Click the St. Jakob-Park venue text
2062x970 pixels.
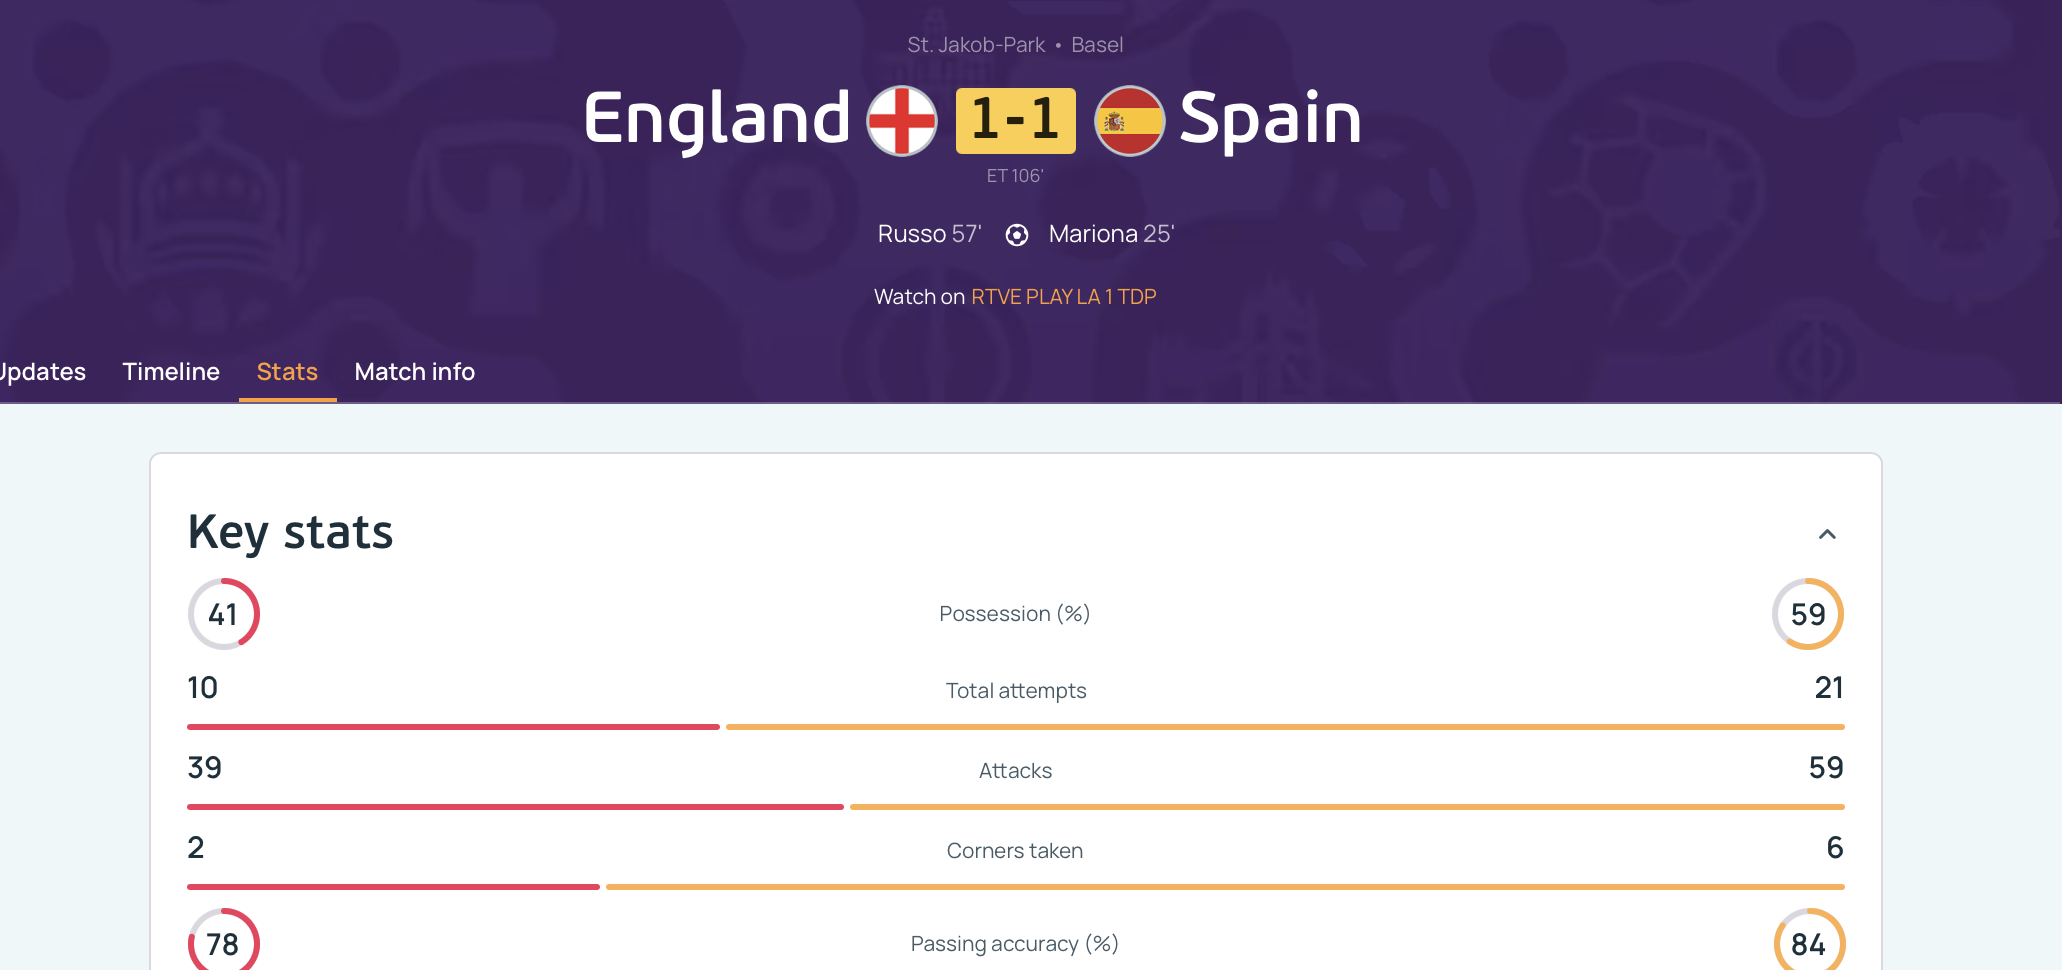[x=976, y=45]
